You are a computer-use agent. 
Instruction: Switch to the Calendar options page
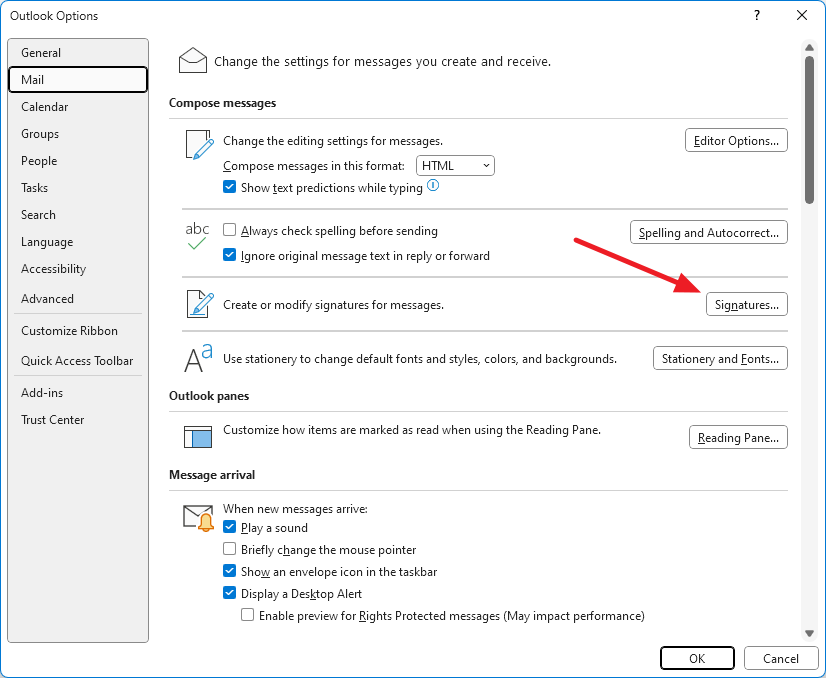(x=44, y=106)
